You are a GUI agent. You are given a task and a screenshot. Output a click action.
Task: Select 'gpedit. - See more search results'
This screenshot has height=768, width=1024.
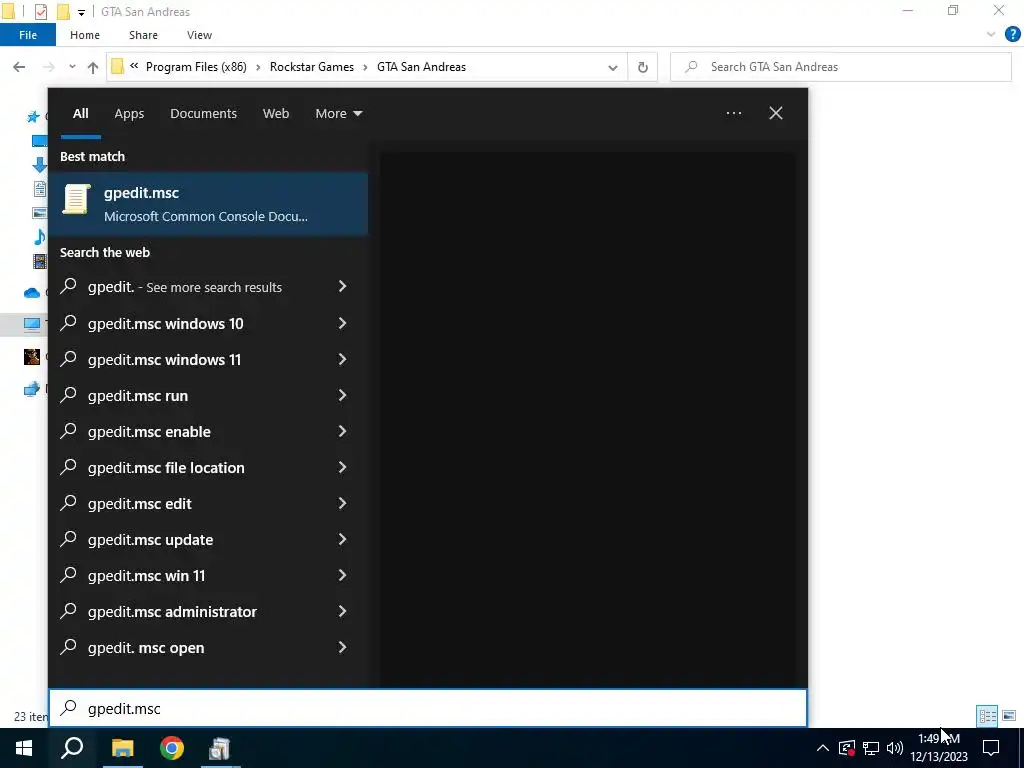coord(208,287)
